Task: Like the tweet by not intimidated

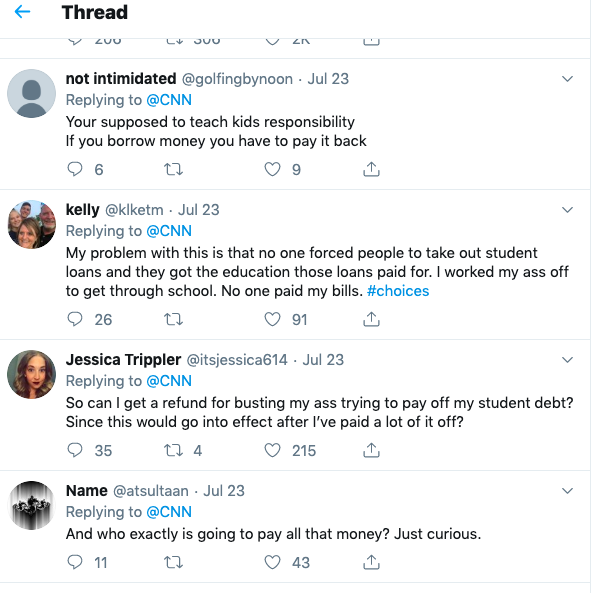Action: [x=272, y=170]
